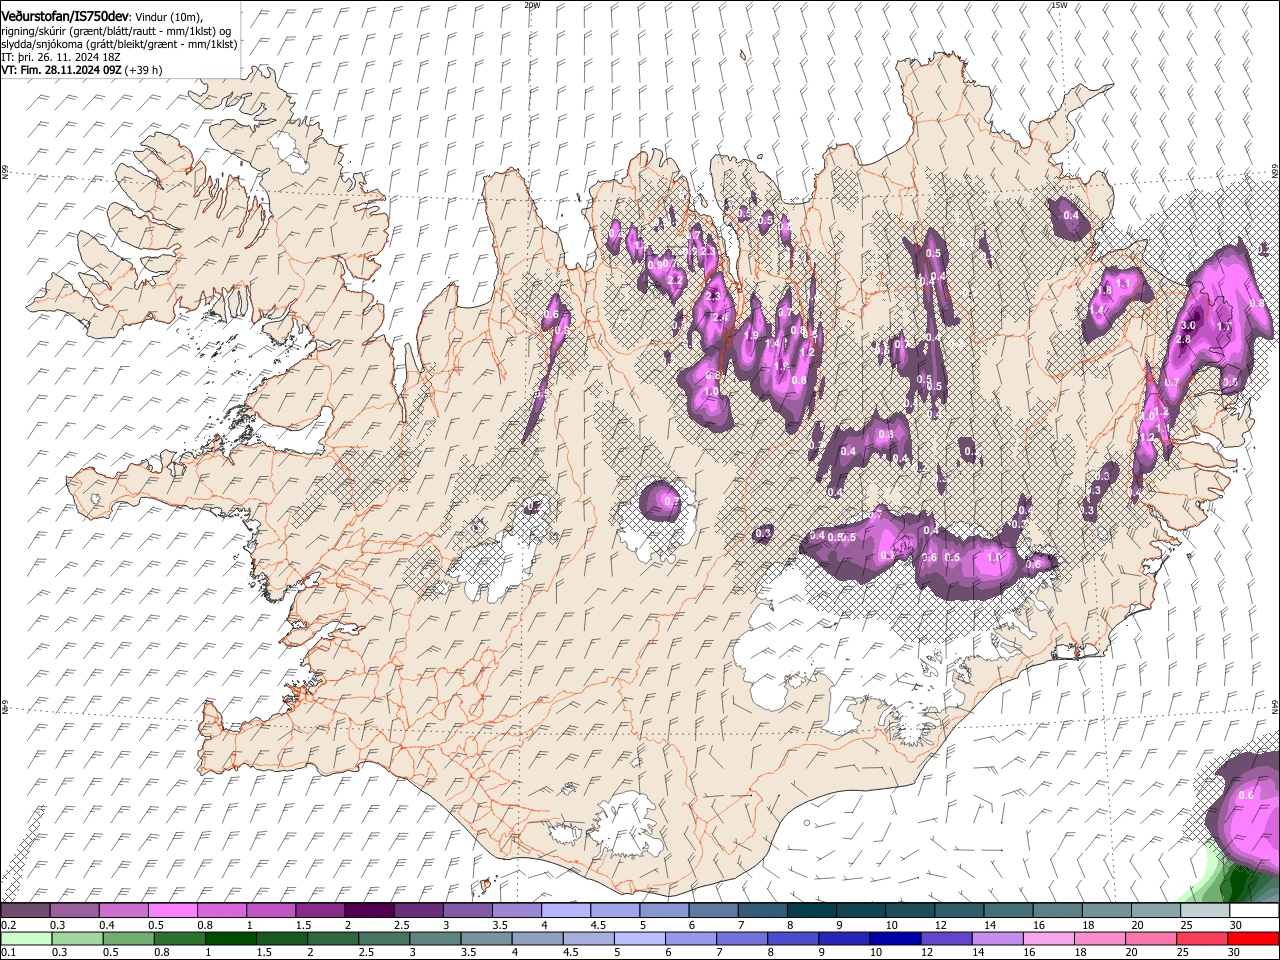Click the 'VT: Fim. 28.11.2024 09Z' valid time

(61, 70)
